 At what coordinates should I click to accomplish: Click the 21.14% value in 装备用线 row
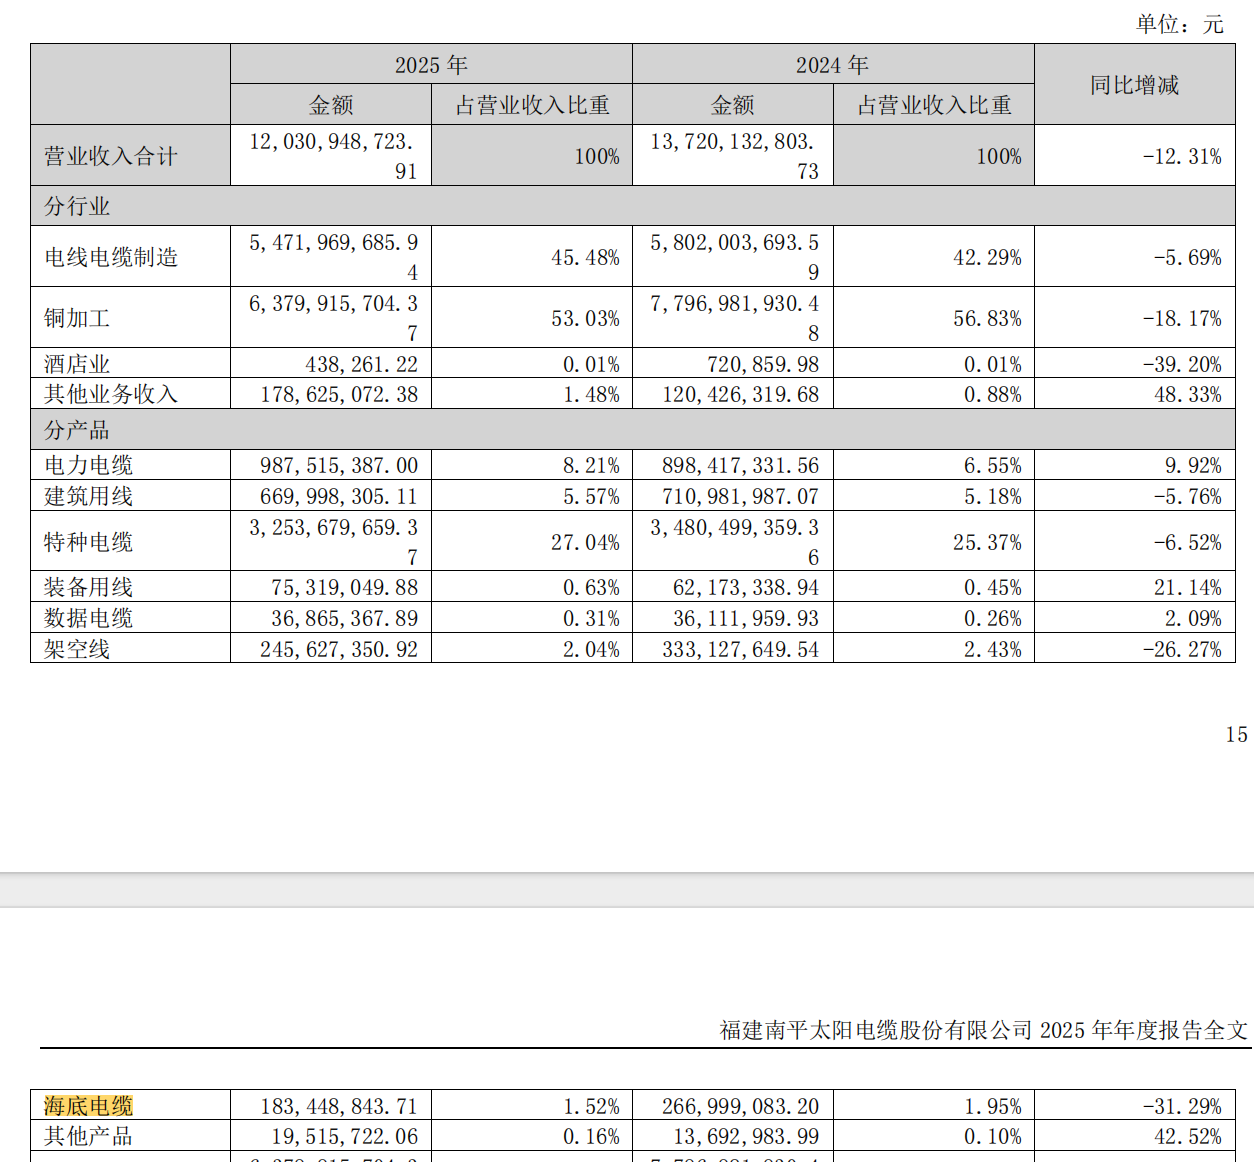1187,587
